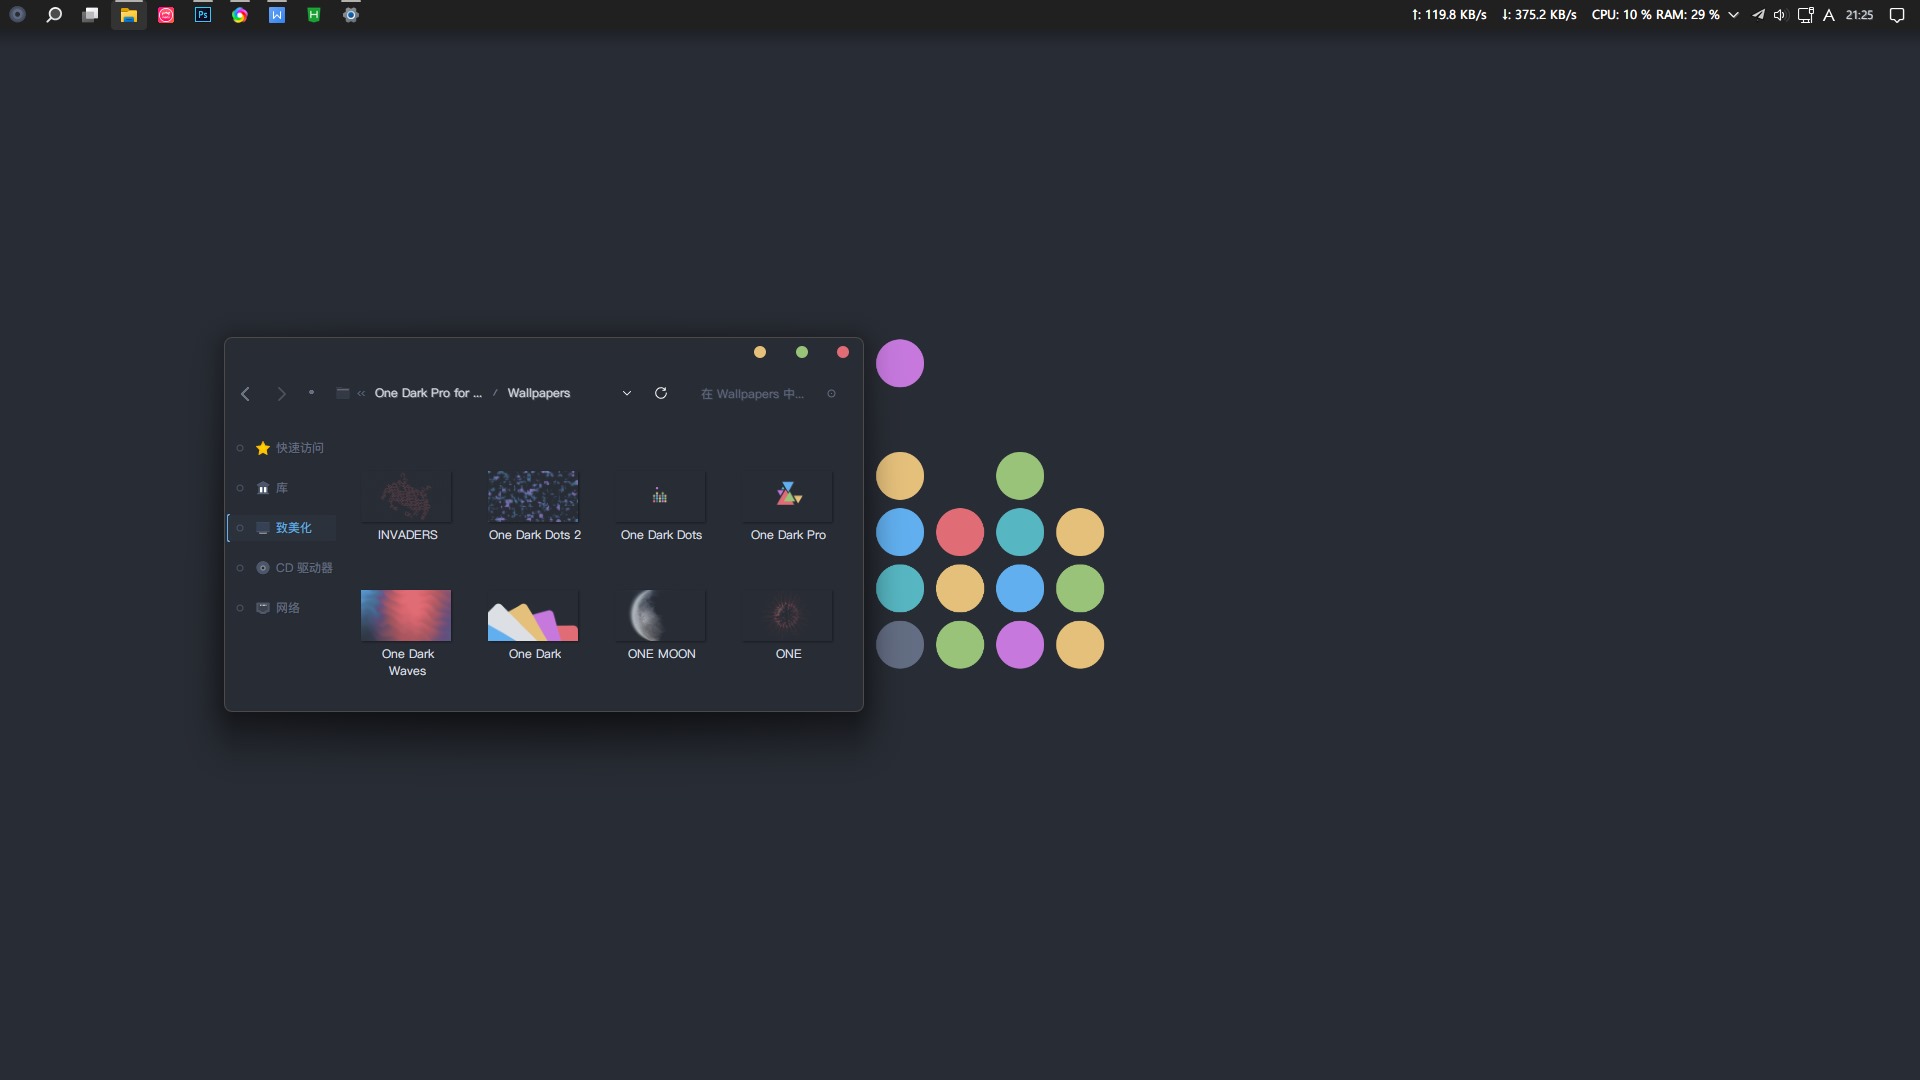Go back in file explorer
The width and height of the screenshot is (1920, 1080).
(245, 394)
